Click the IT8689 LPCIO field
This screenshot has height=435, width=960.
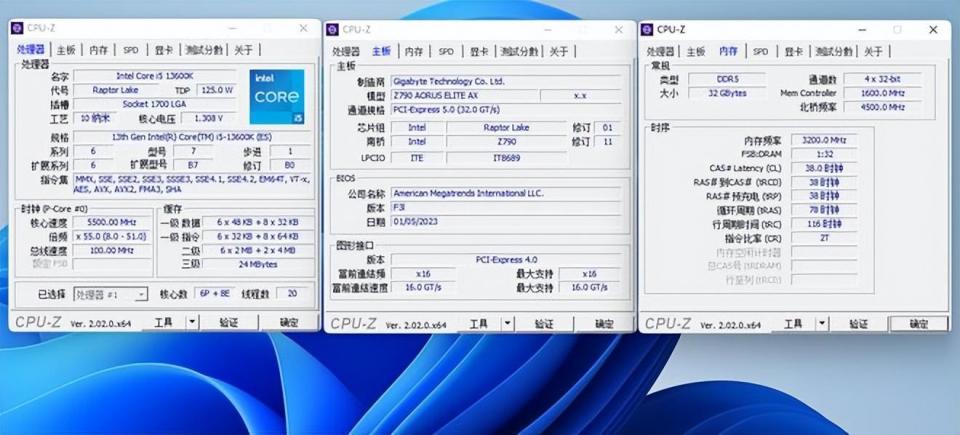point(506,157)
